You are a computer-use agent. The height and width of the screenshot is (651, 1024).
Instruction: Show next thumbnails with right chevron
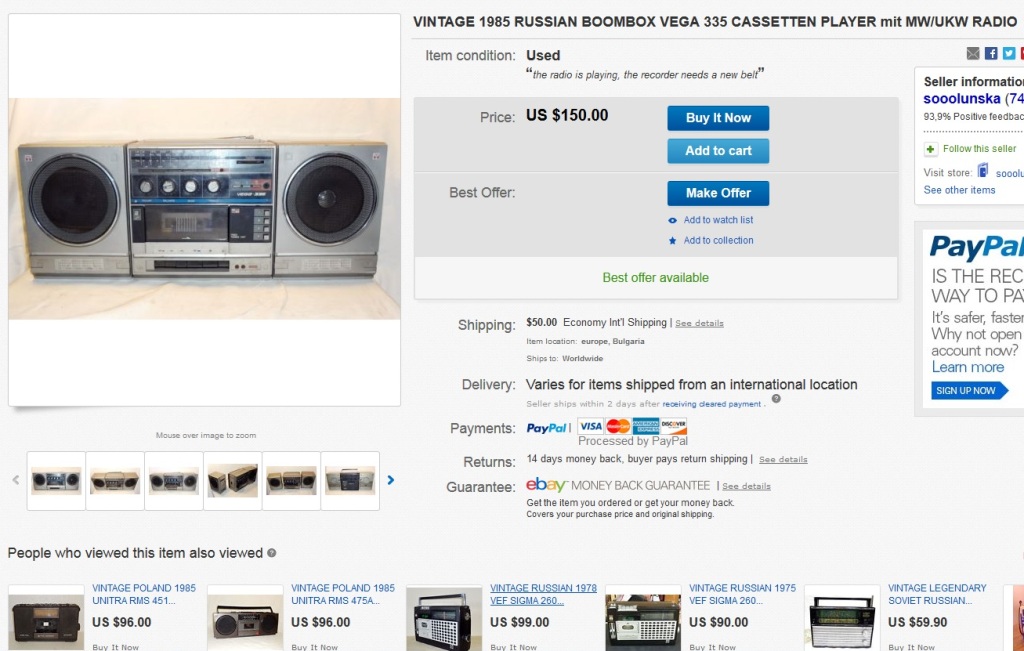(391, 480)
